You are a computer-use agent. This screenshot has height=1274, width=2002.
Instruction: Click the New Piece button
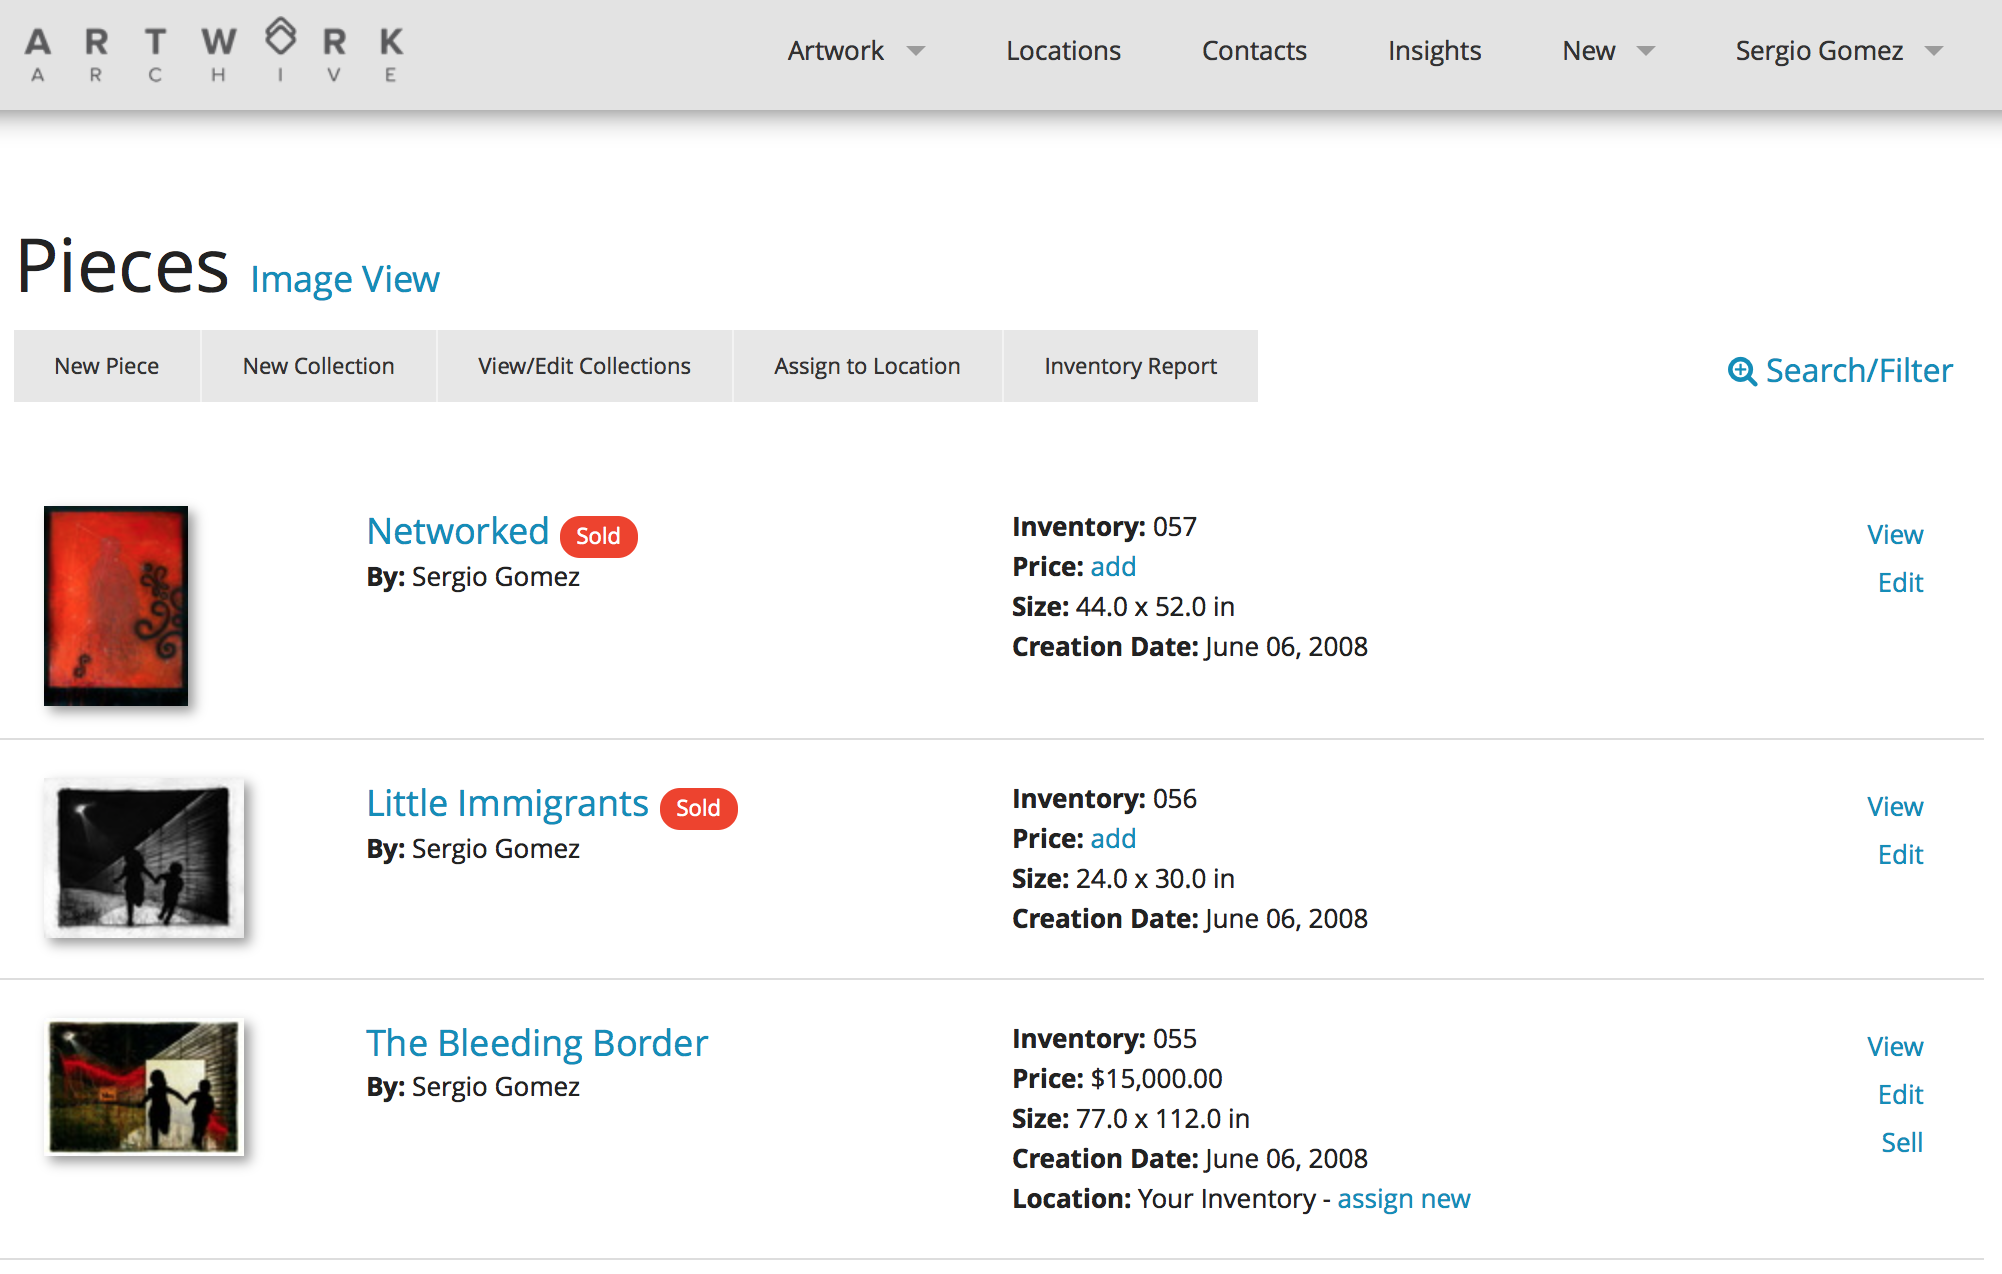[x=107, y=366]
